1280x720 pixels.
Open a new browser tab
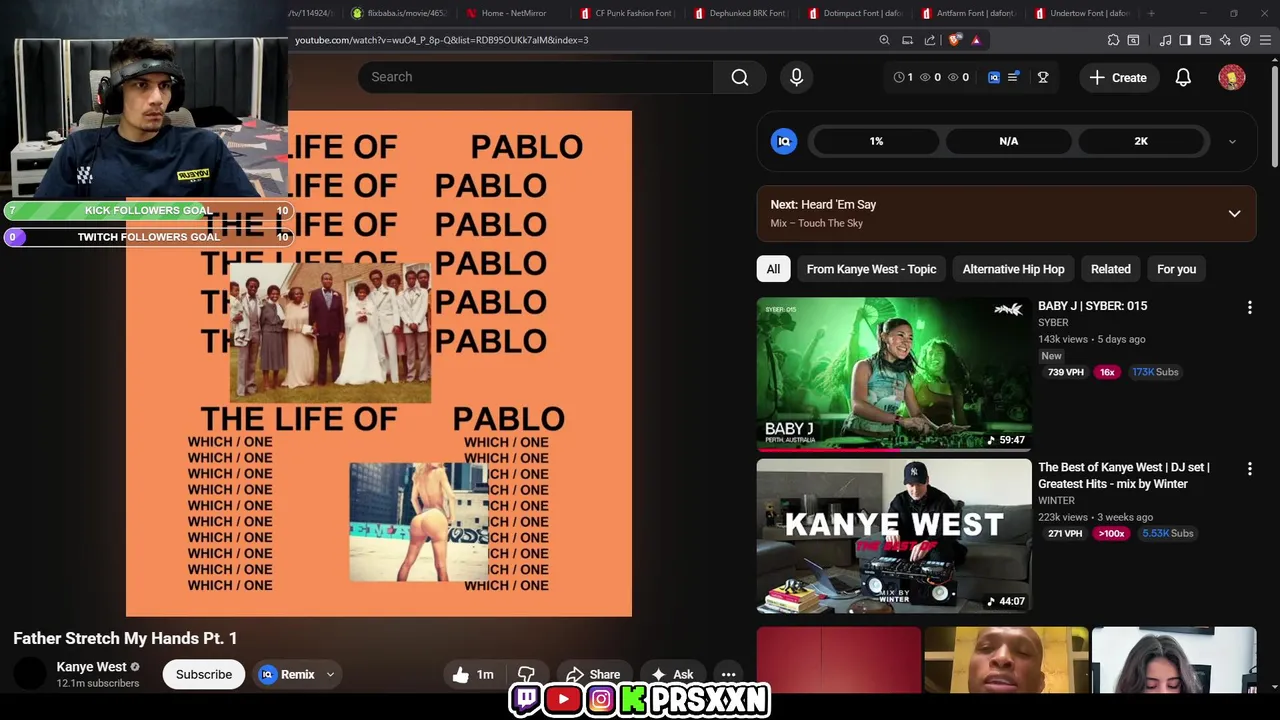(1151, 13)
